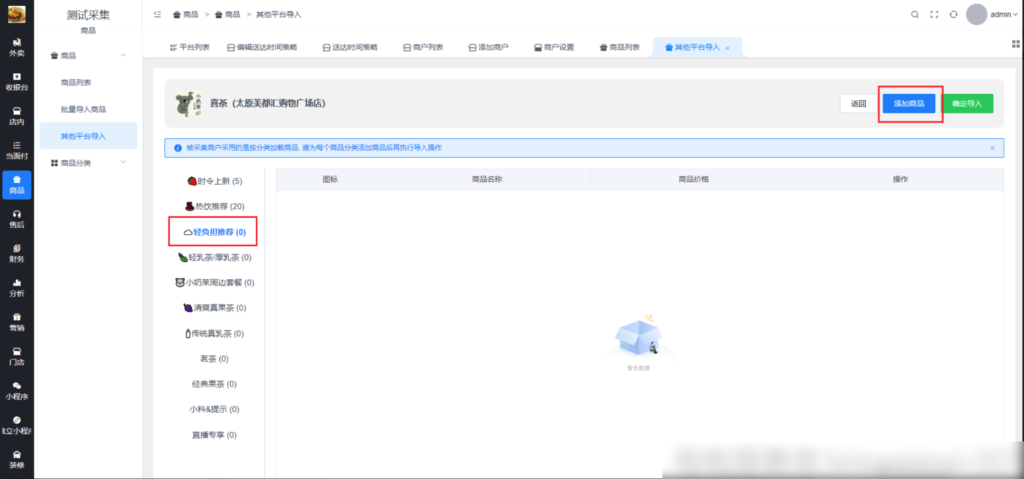Open the 收银台 cashier sidebar icon
Viewport: 1024px width, 479px height.
coord(16,81)
